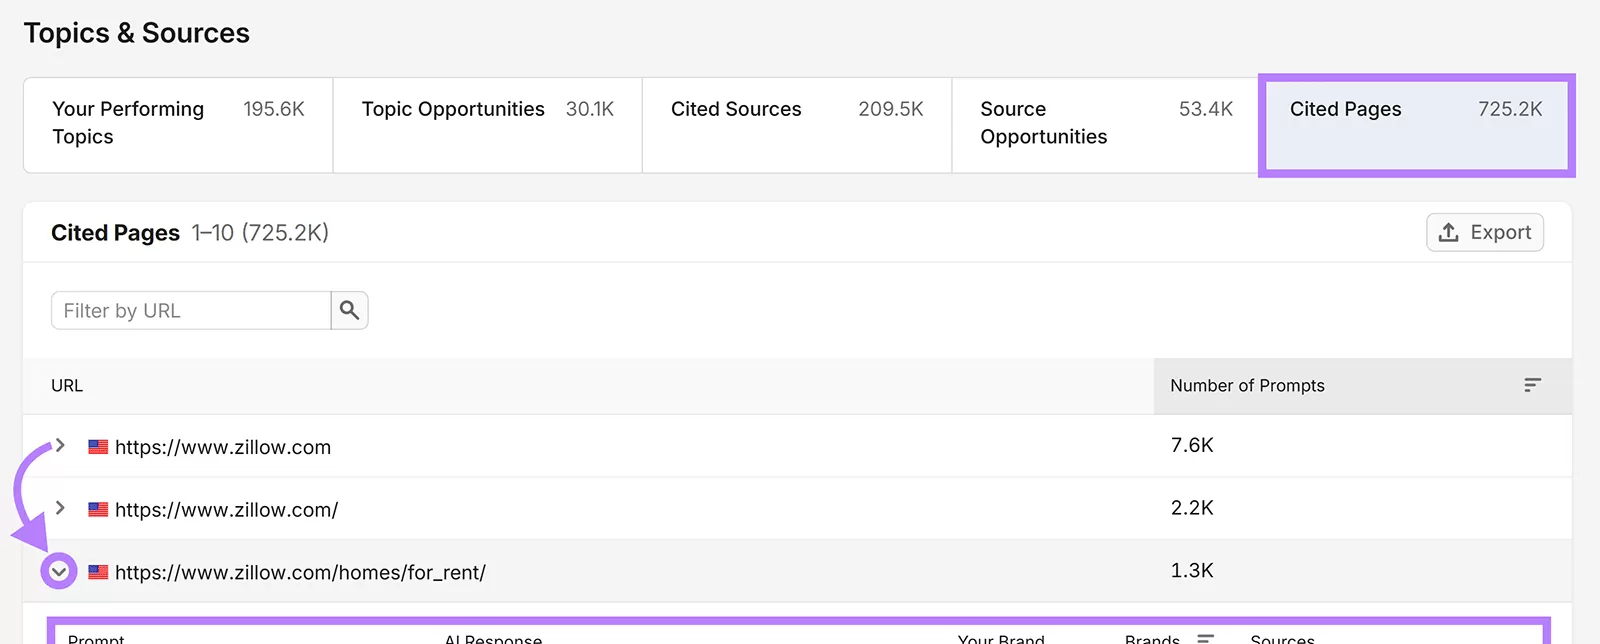This screenshot has height=644, width=1600.
Task: Click the magnifier search button
Action: [349, 311]
